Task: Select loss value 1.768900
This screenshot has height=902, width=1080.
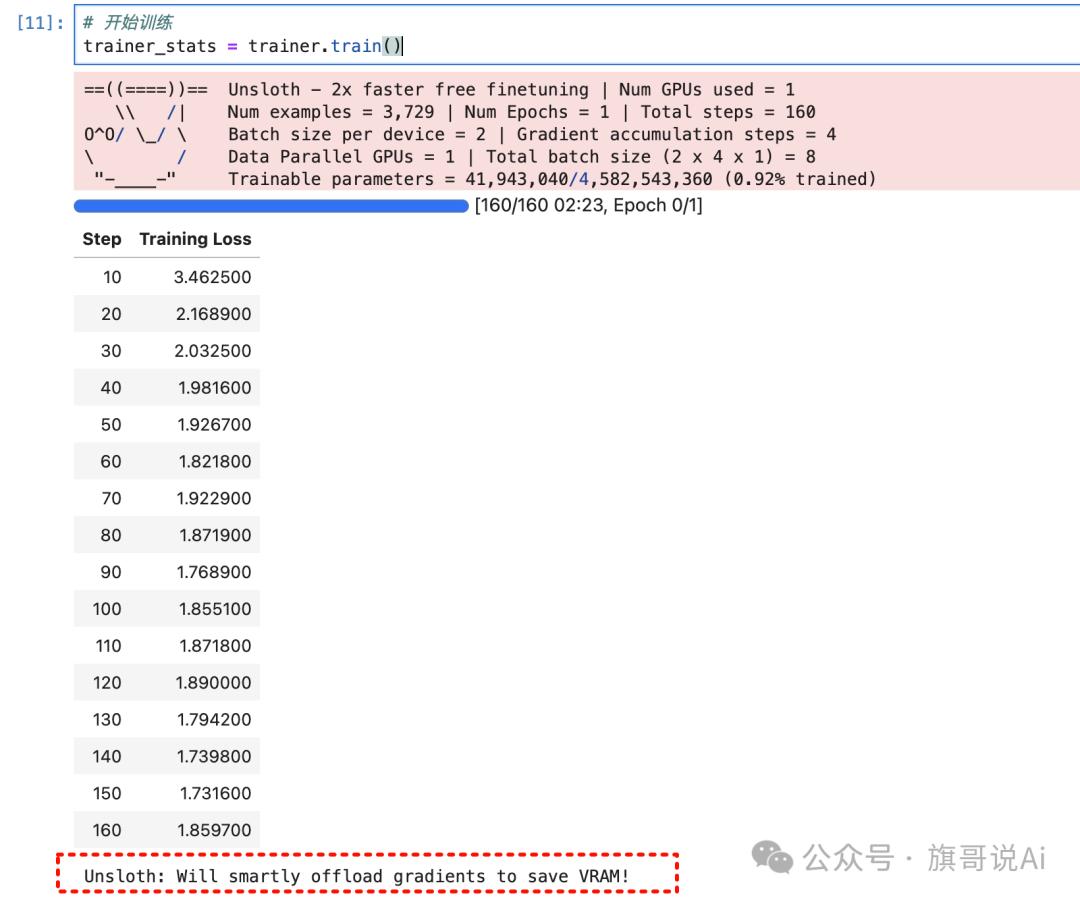Action: pos(214,571)
